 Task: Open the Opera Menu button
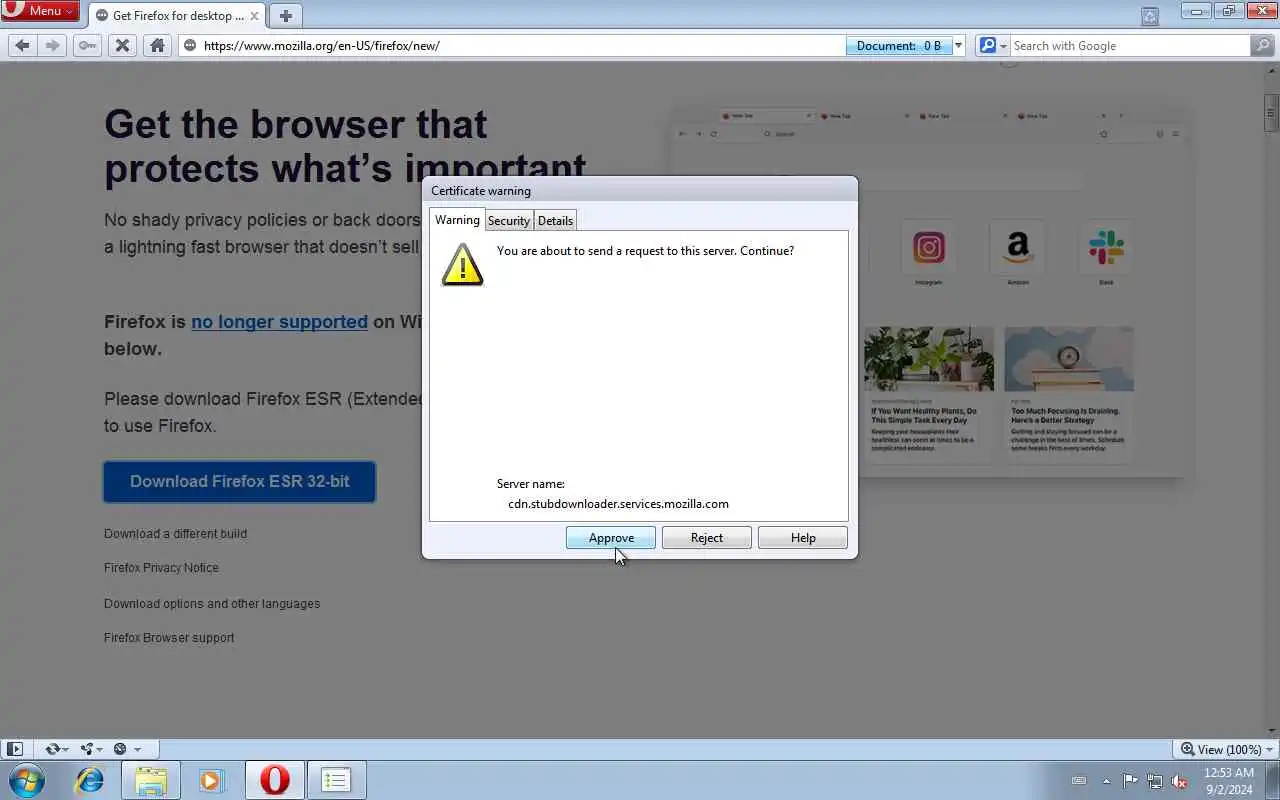(x=40, y=11)
